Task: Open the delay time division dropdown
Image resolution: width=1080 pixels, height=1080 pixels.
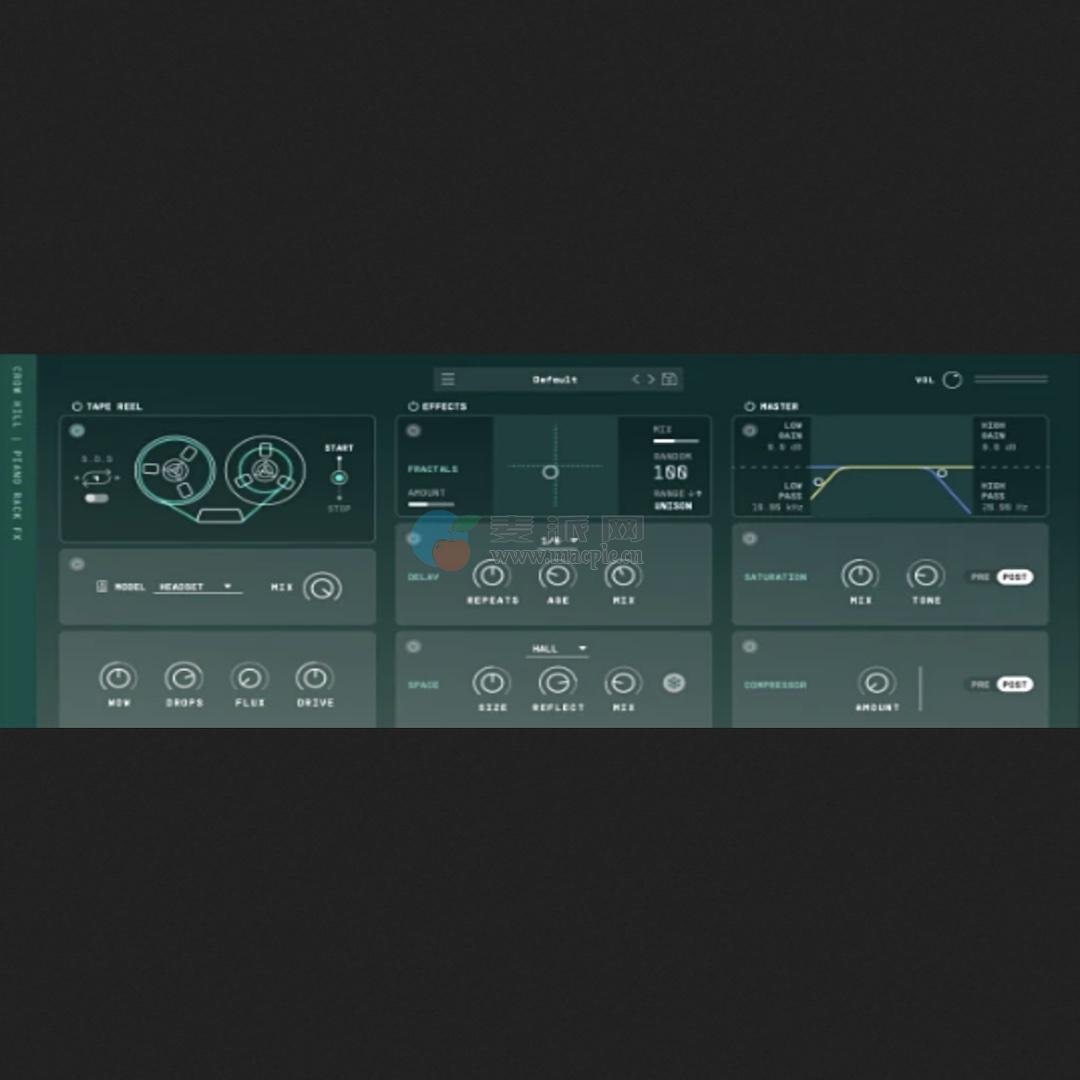Action: [x=558, y=541]
